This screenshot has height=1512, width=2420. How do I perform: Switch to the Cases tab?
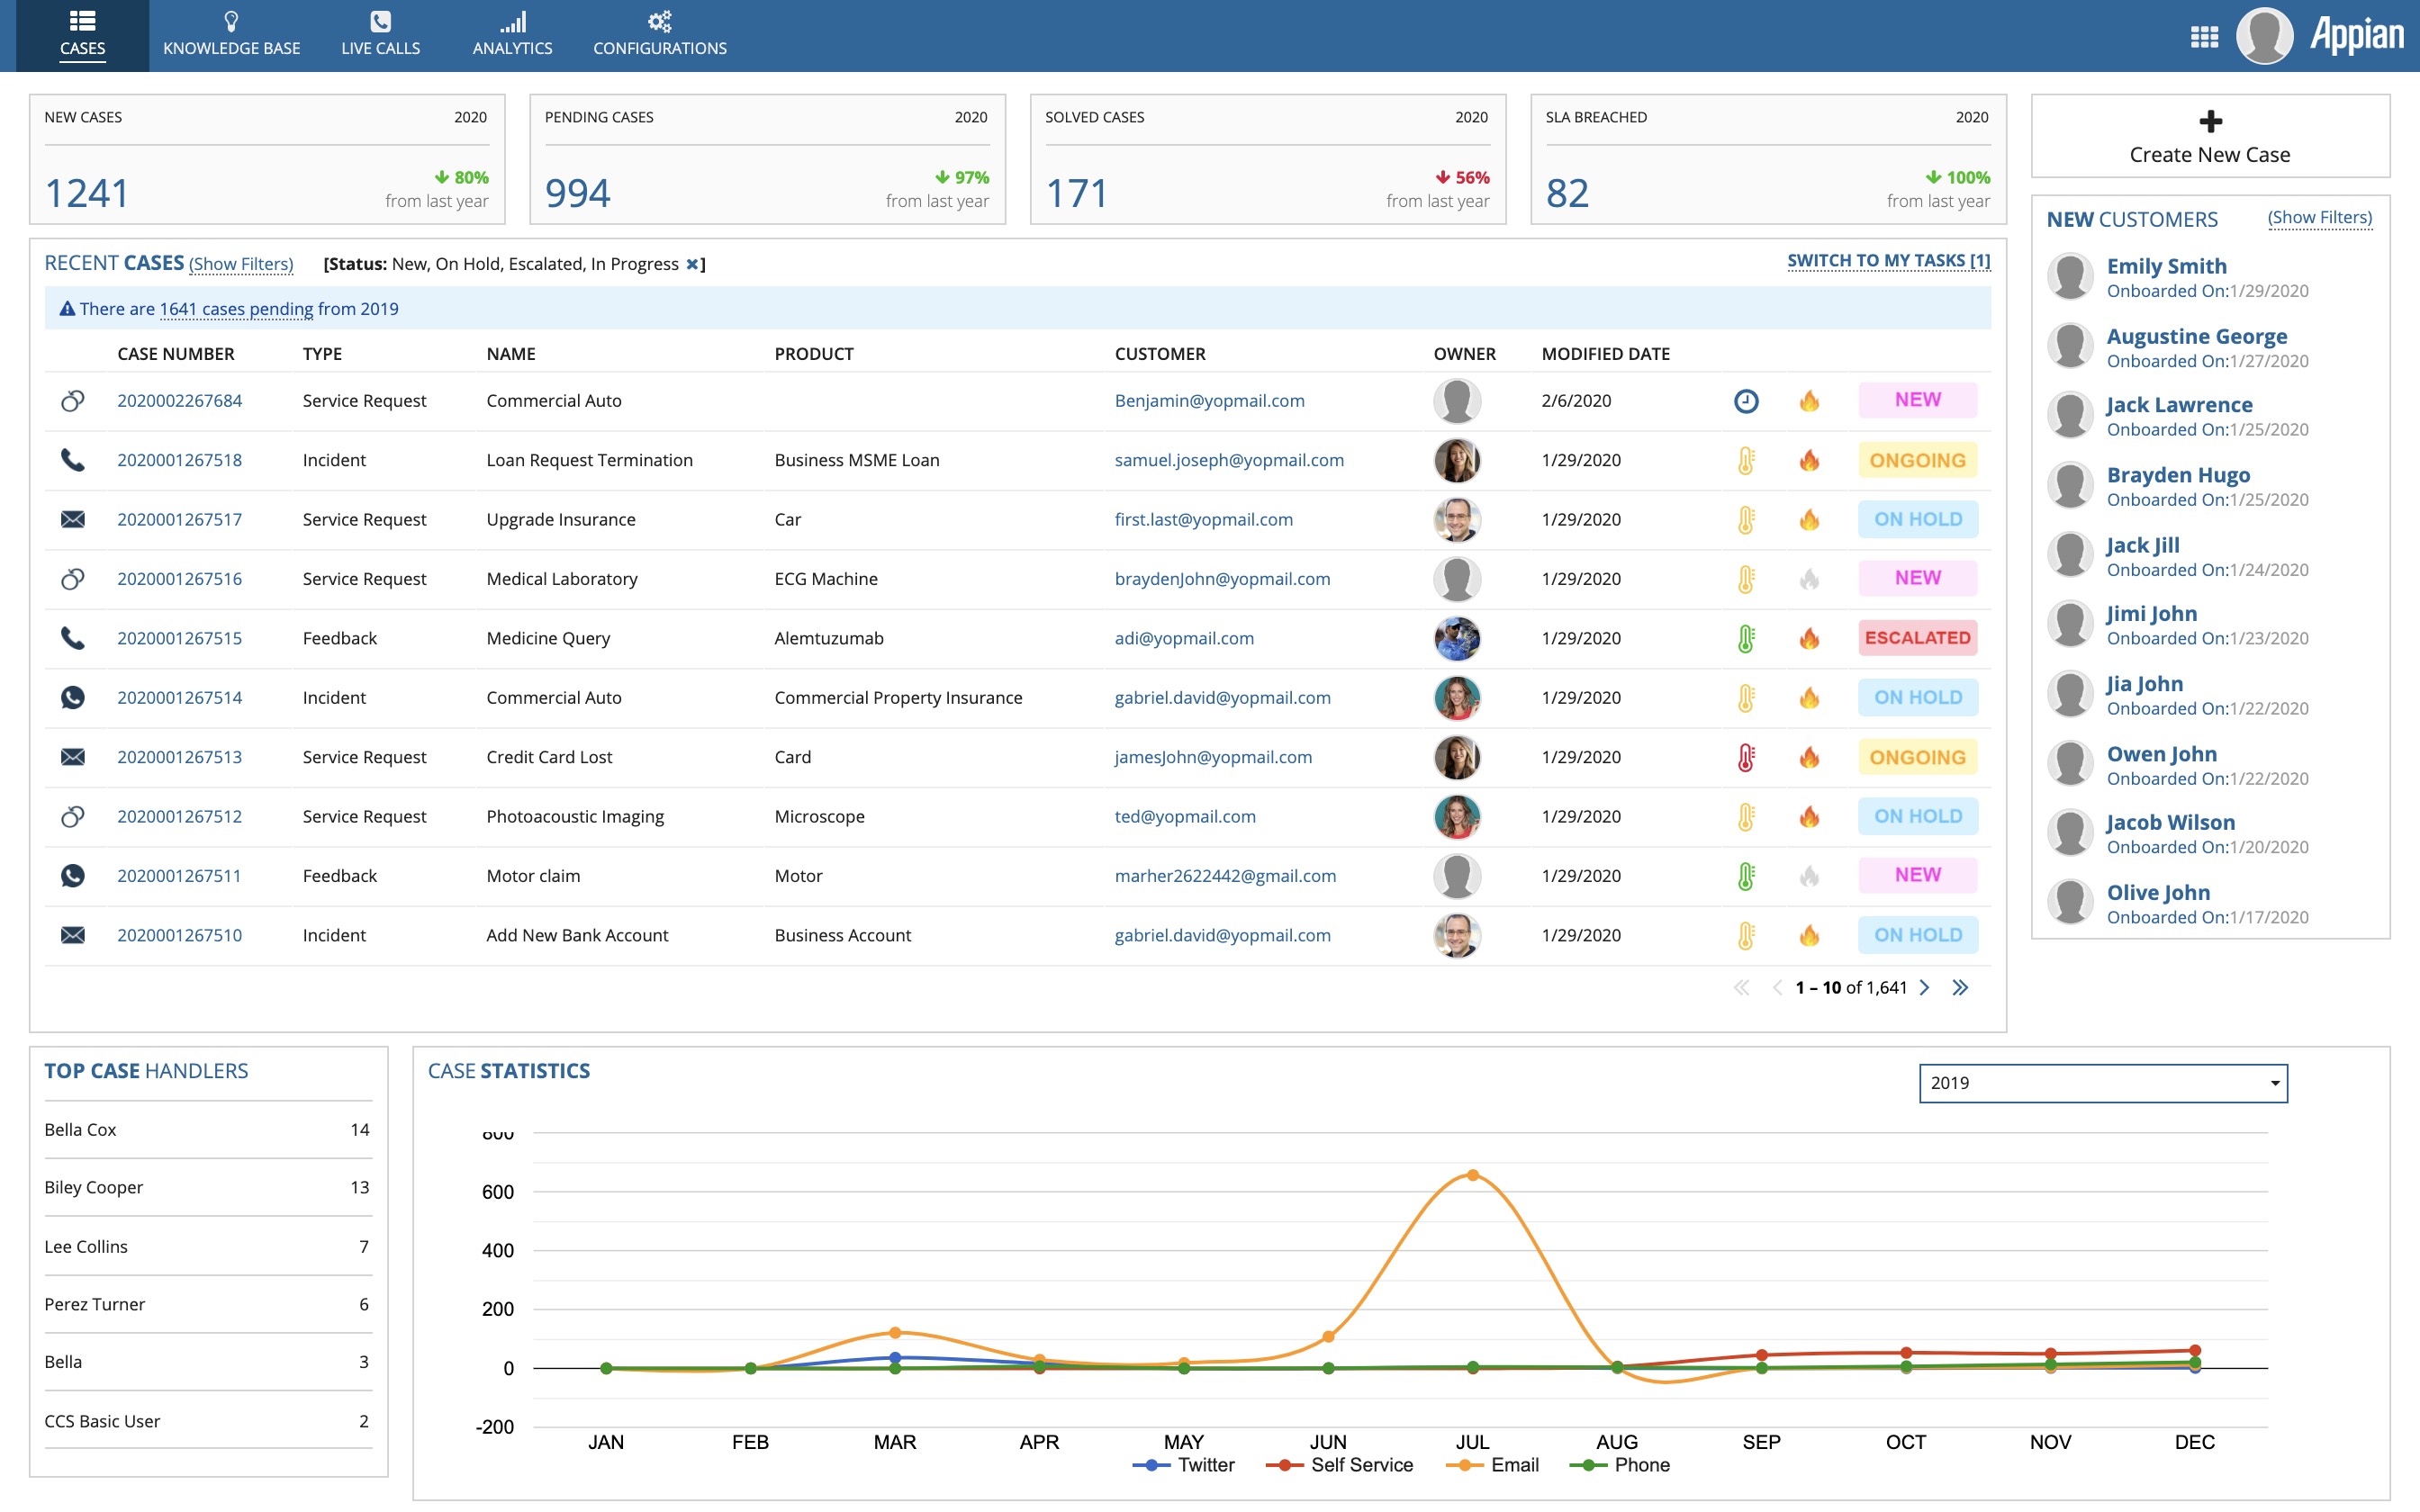(83, 35)
